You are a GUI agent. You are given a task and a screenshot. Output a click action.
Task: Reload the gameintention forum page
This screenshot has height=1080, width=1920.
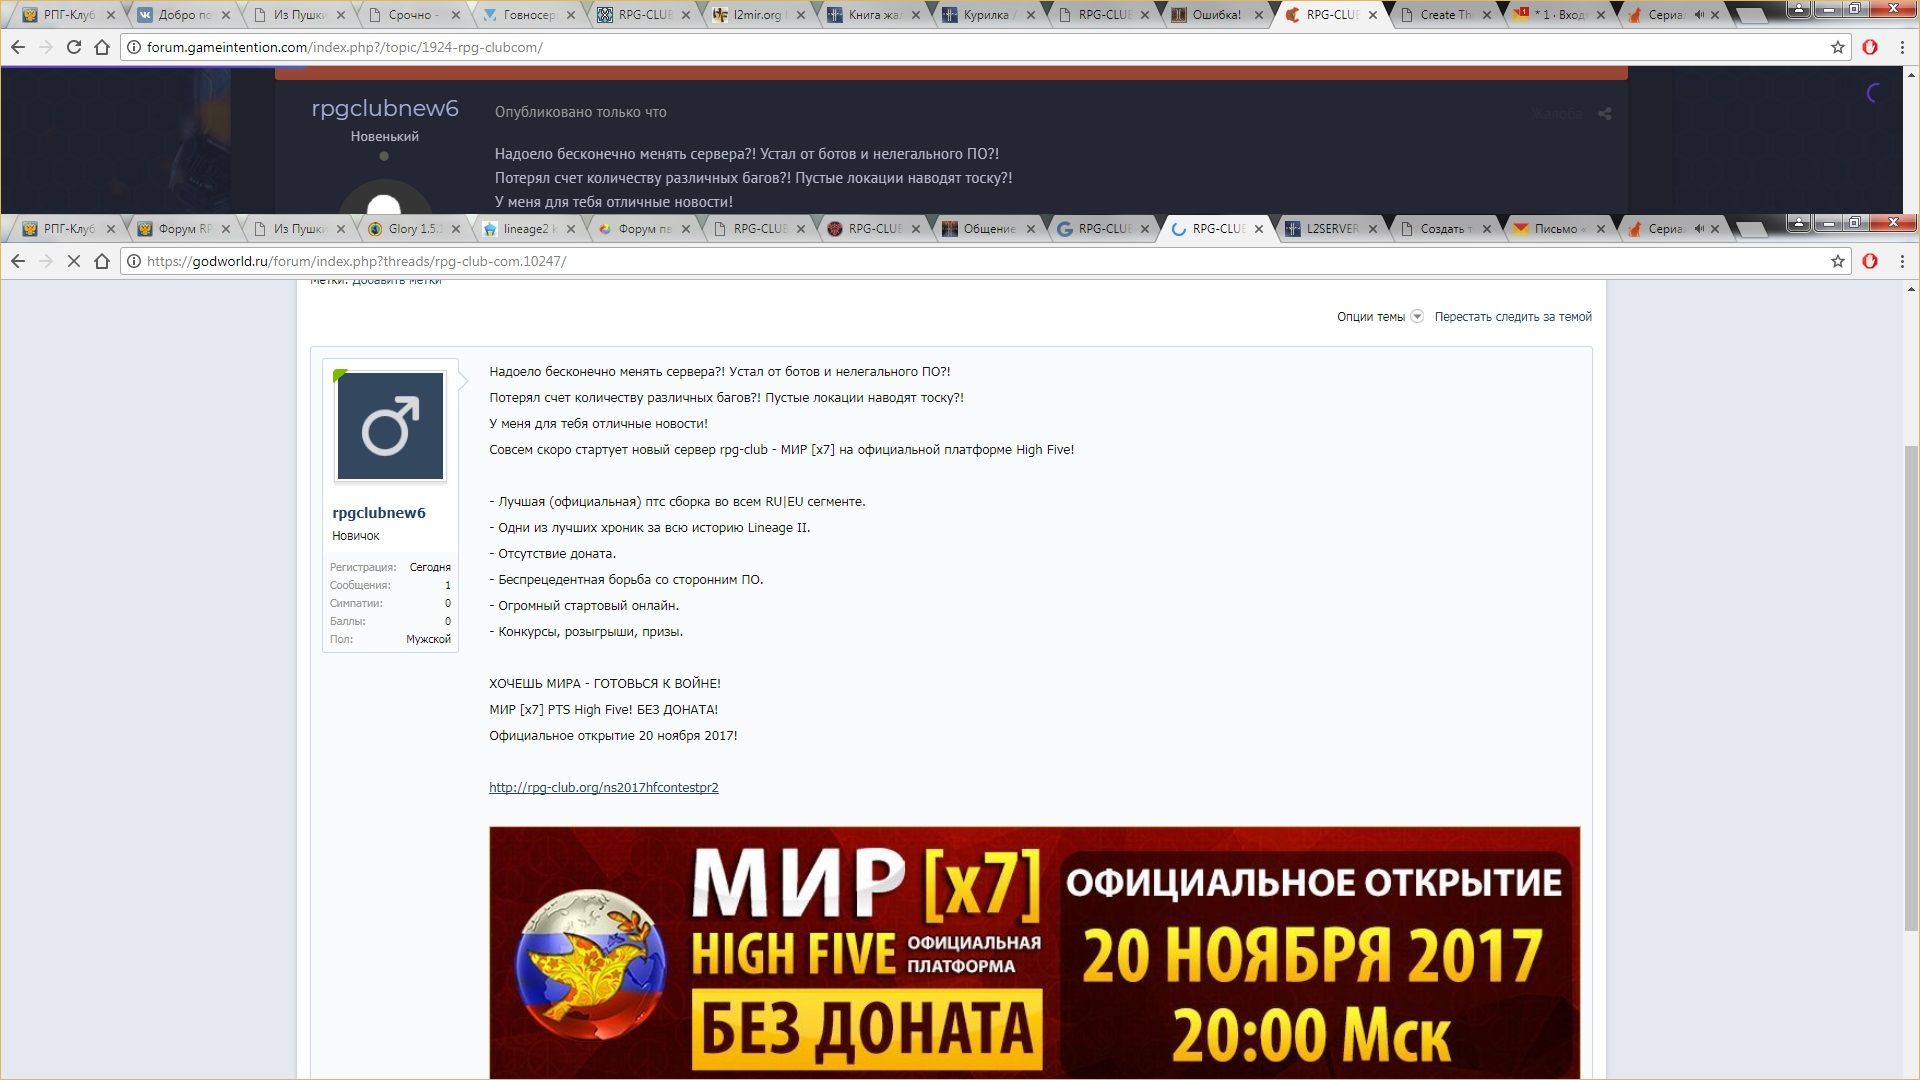pos(73,47)
